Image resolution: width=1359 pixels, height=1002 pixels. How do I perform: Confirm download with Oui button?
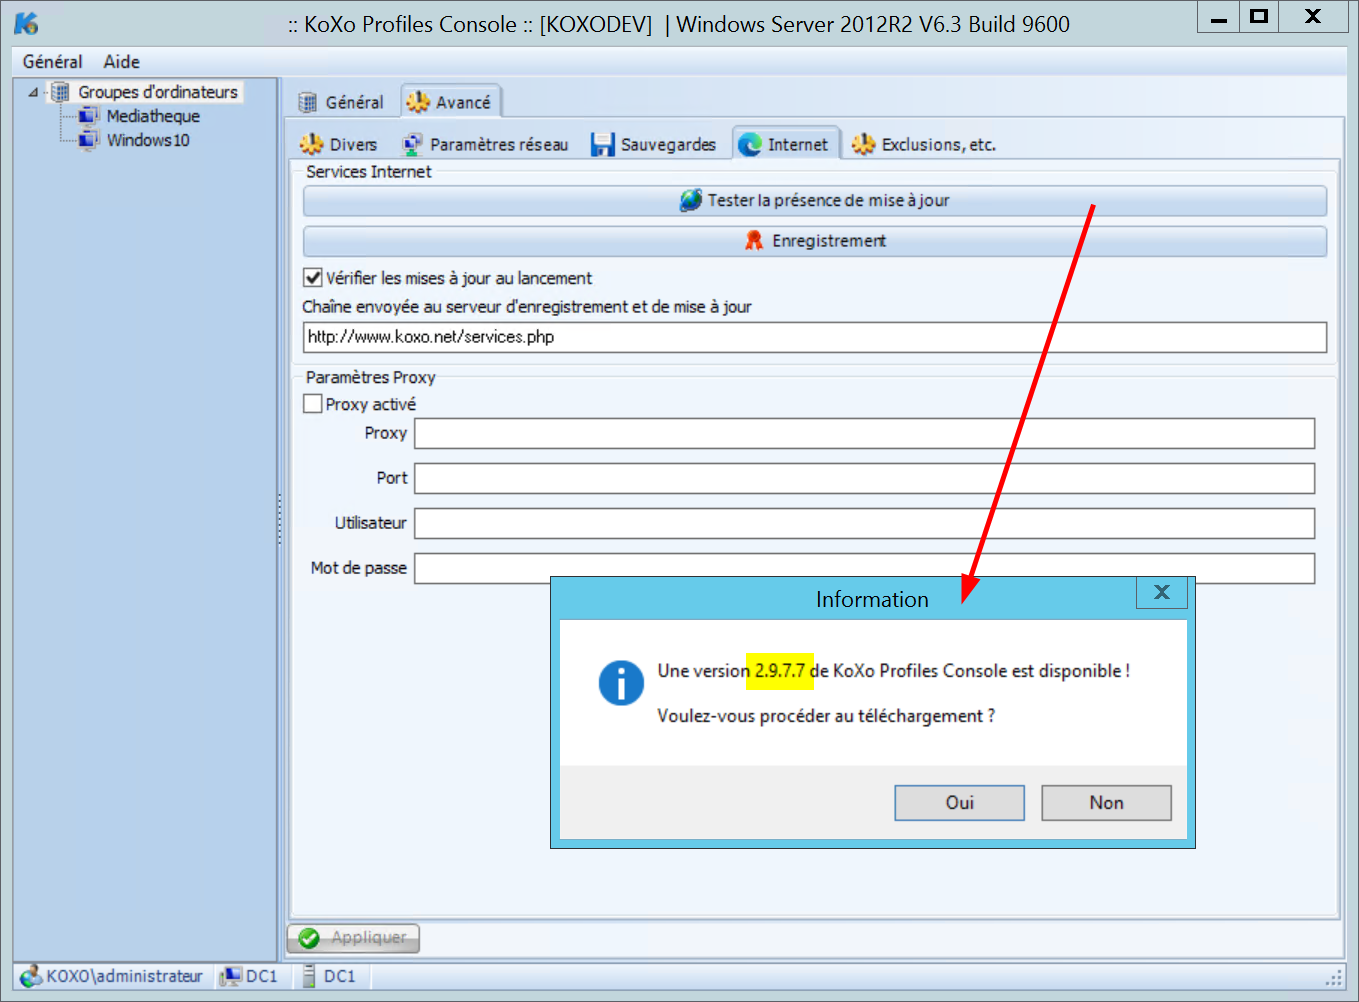pos(960,803)
